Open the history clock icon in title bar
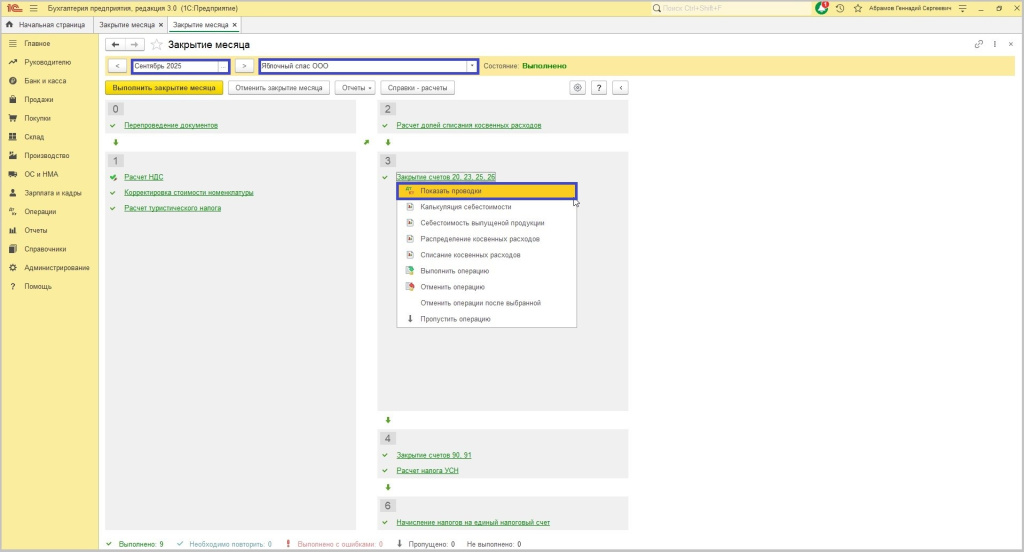Screen dimensions: 1024x552 pos(840,8)
